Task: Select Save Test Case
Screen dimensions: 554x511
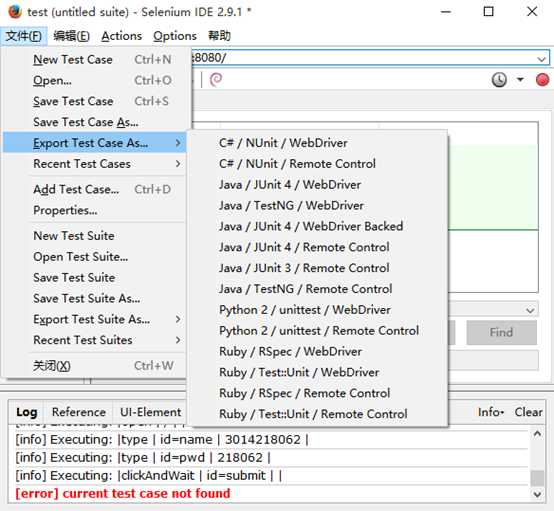Action: tap(94, 101)
